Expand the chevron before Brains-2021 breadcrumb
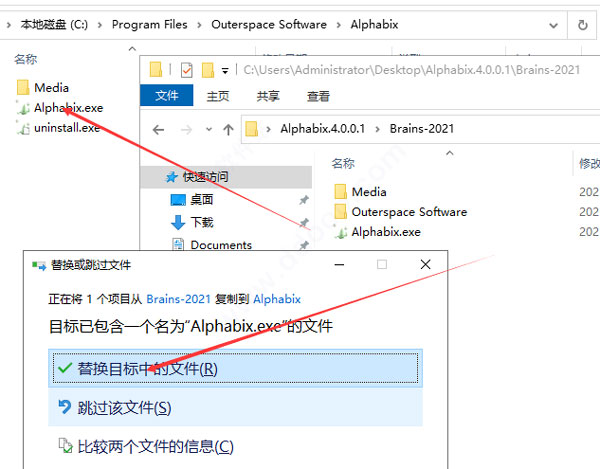600x469 pixels. [378, 129]
